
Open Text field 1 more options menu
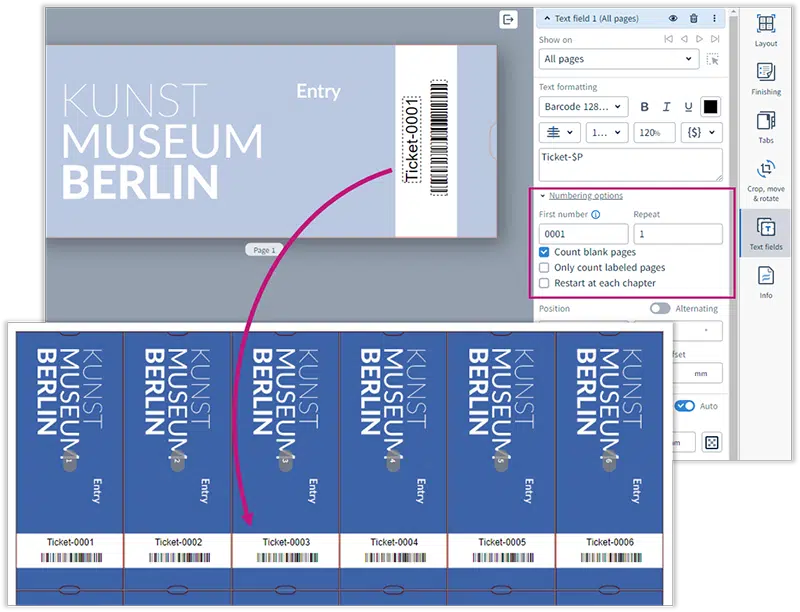point(714,18)
